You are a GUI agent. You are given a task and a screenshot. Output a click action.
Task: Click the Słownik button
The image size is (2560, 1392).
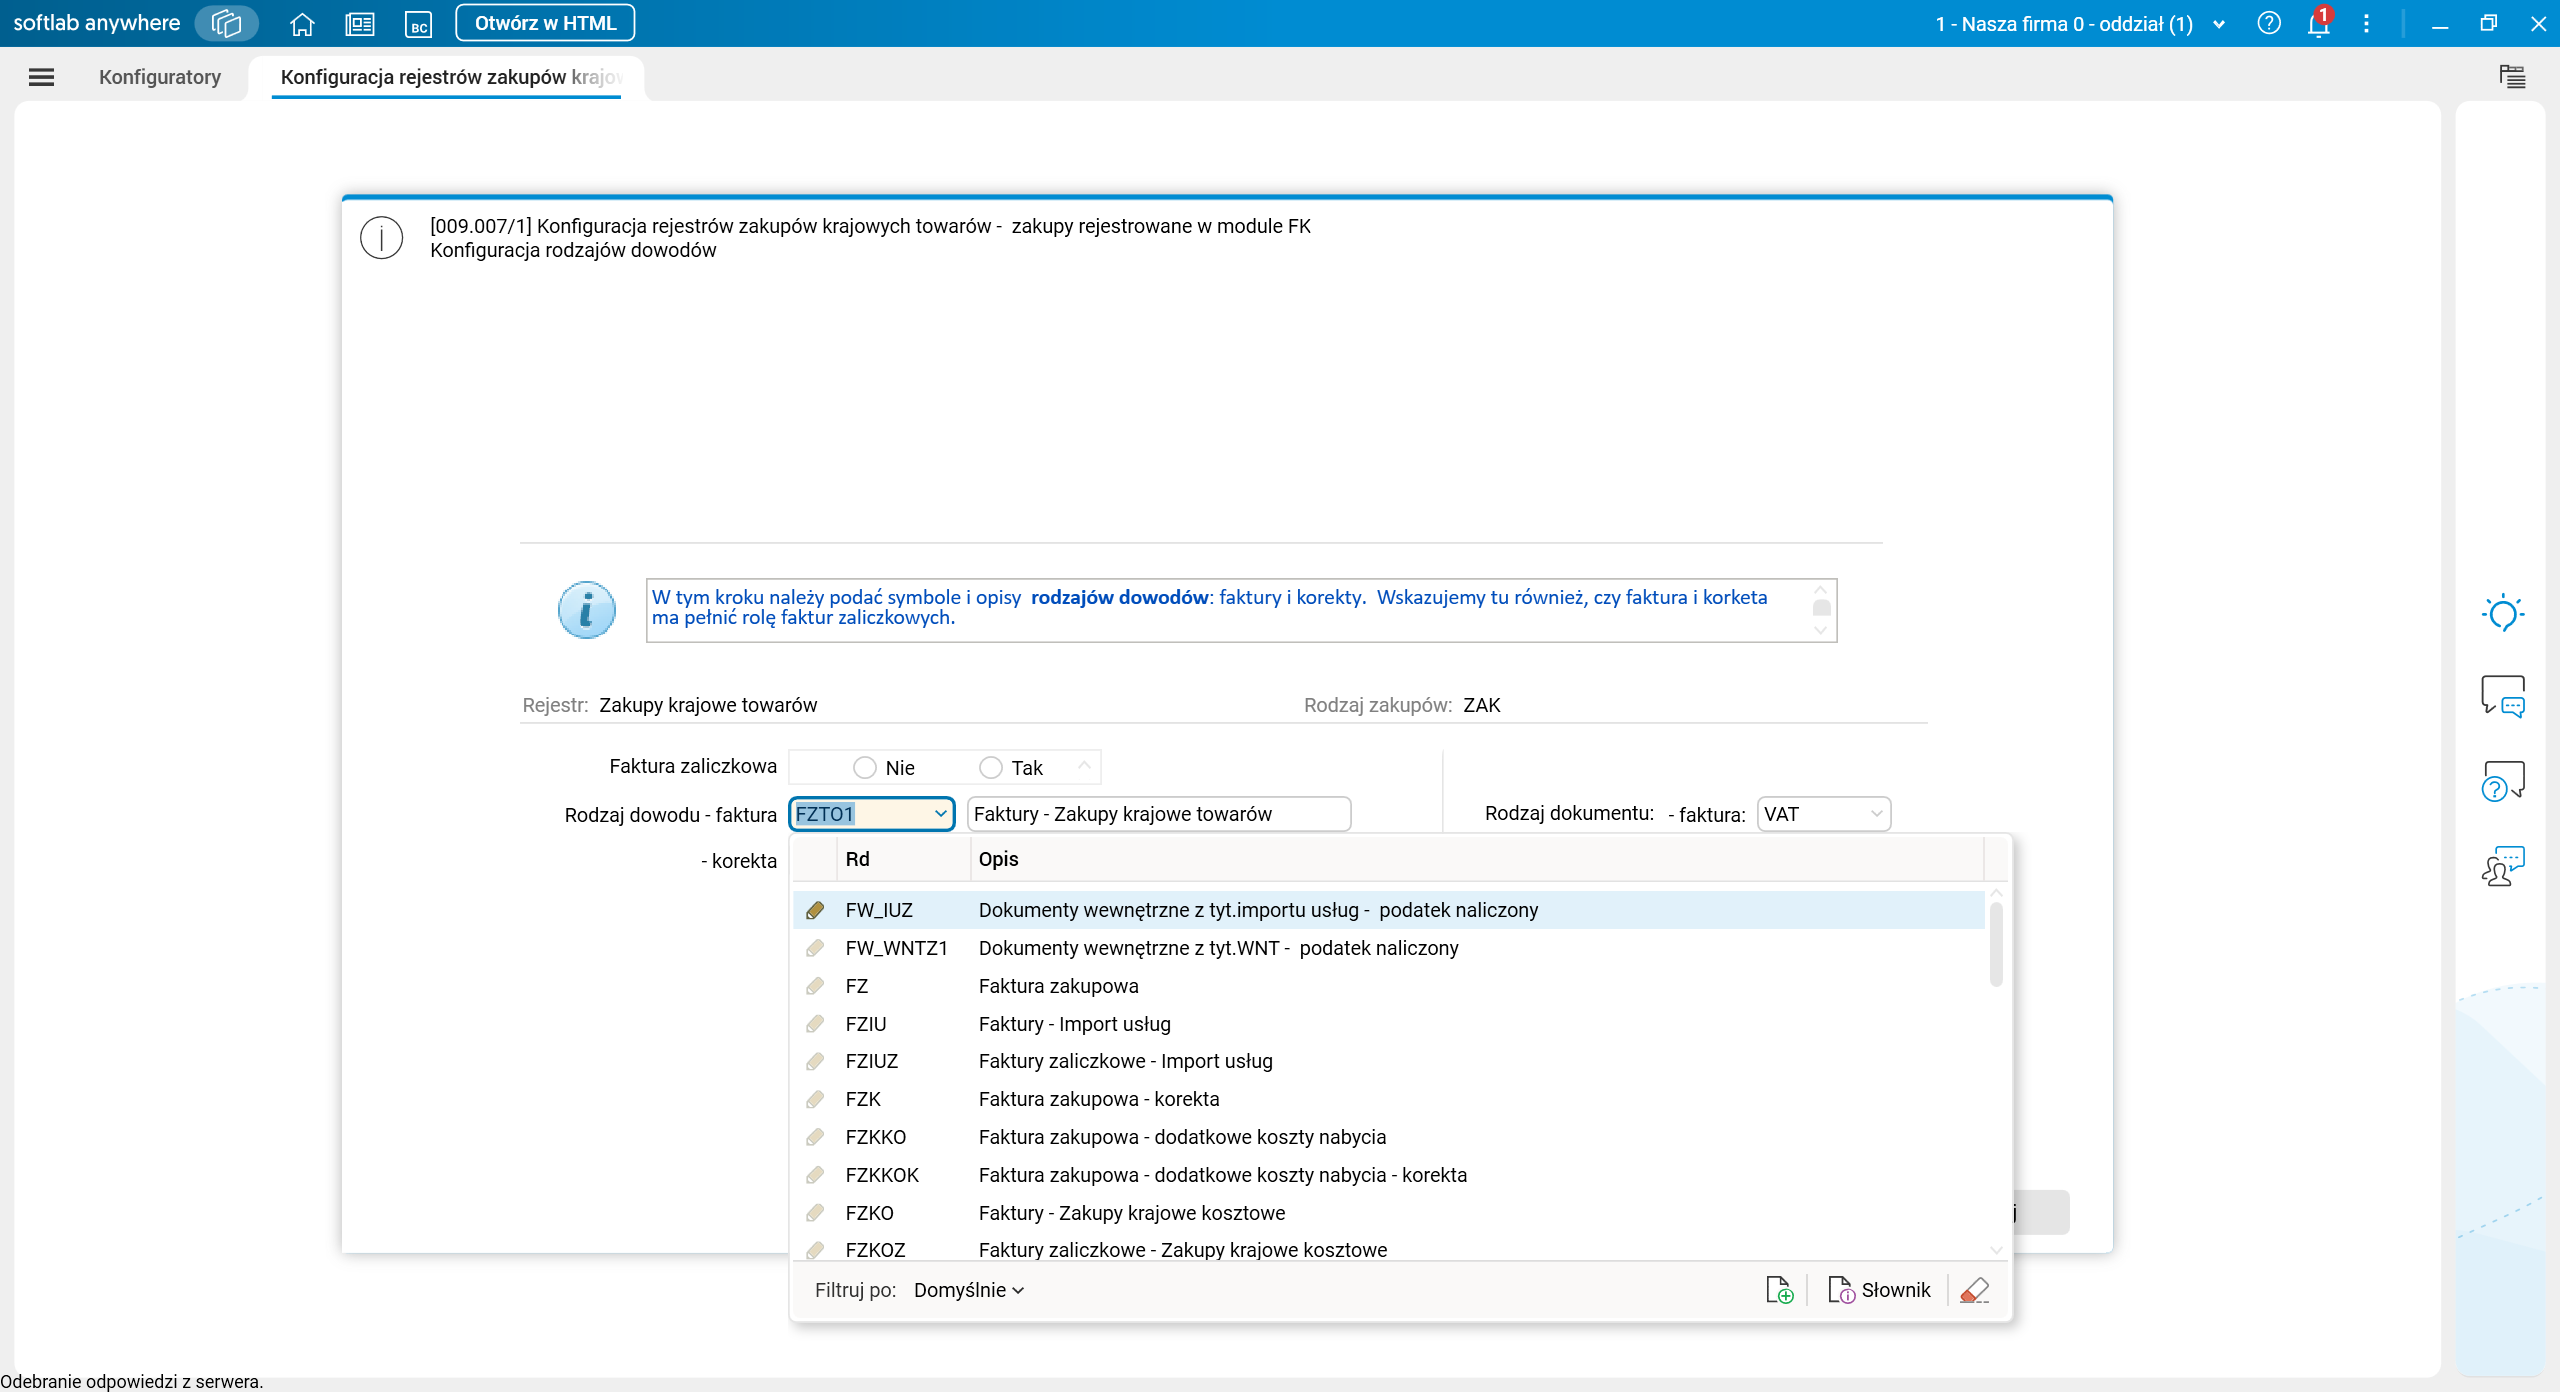tap(1880, 1290)
